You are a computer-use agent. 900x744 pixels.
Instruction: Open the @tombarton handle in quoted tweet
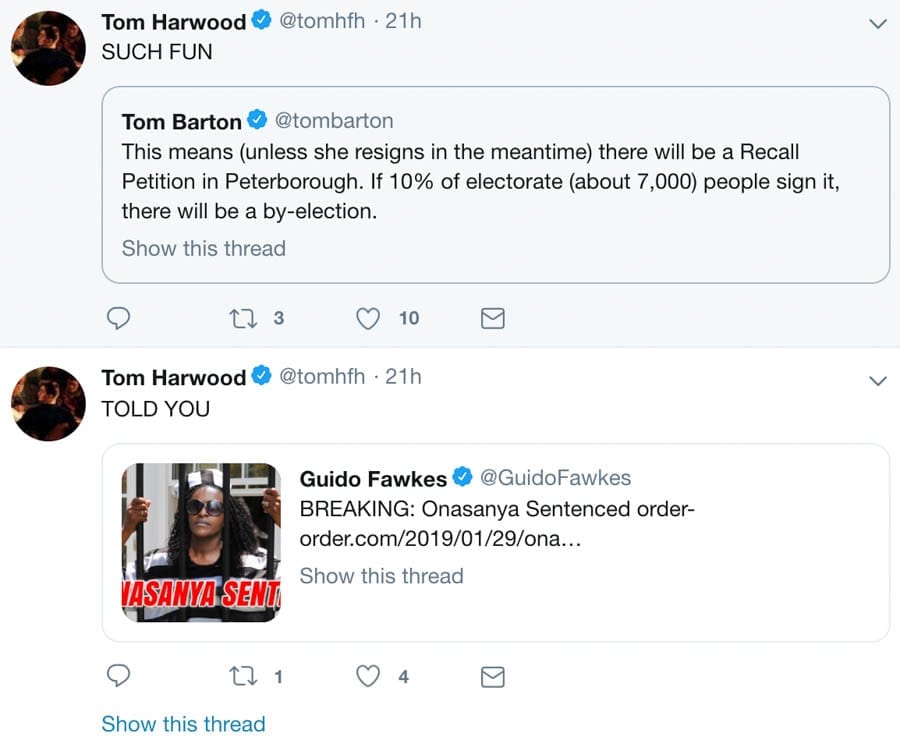pyautogui.click(x=333, y=121)
